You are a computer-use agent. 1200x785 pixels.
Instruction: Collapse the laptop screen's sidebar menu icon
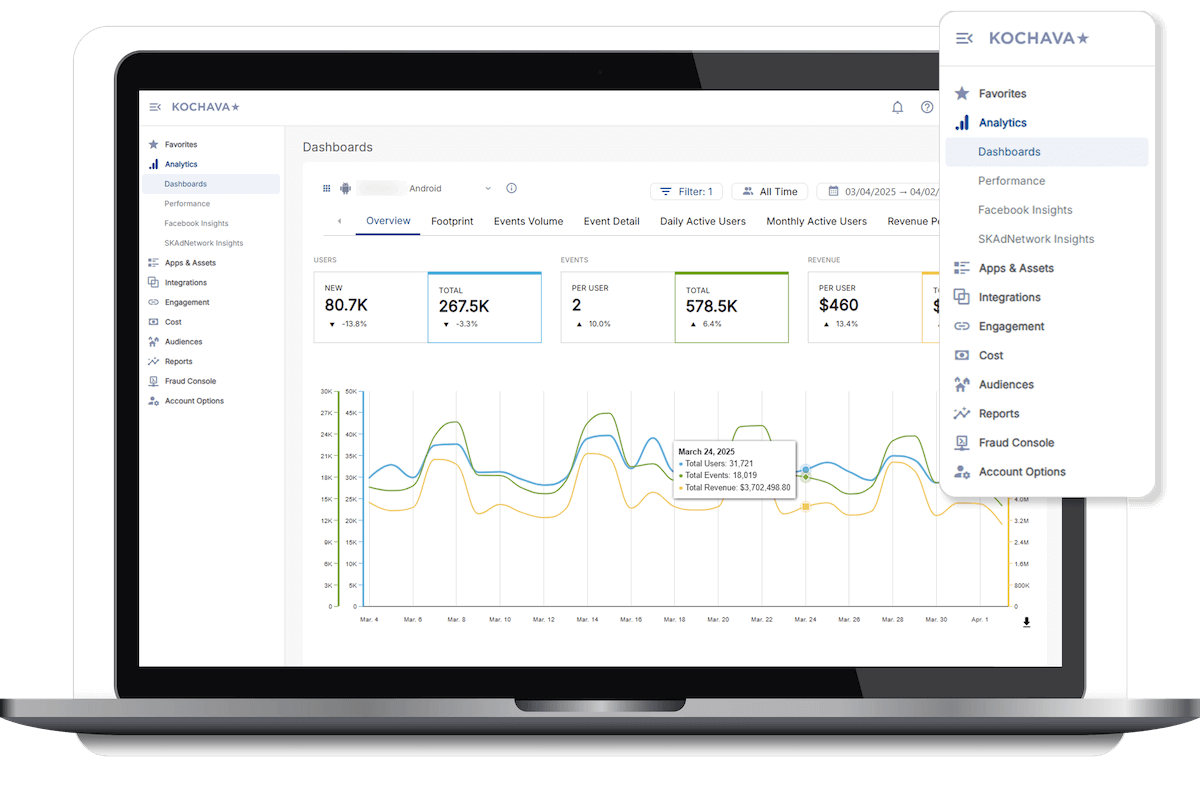(x=154, y=107)
